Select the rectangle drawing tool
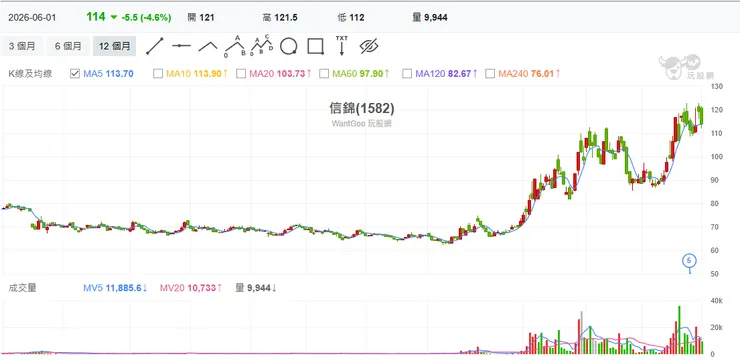Image resolution: width=740 pixels, height=360 pixels. tap(315, 46)
